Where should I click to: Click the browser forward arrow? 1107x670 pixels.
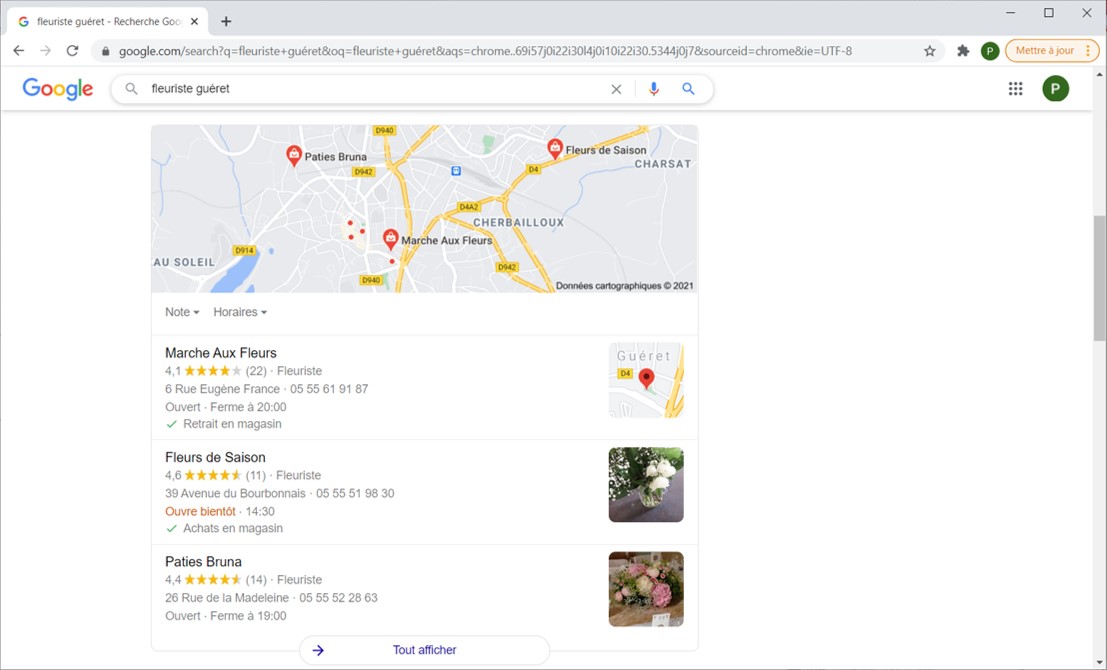[46, 51]
